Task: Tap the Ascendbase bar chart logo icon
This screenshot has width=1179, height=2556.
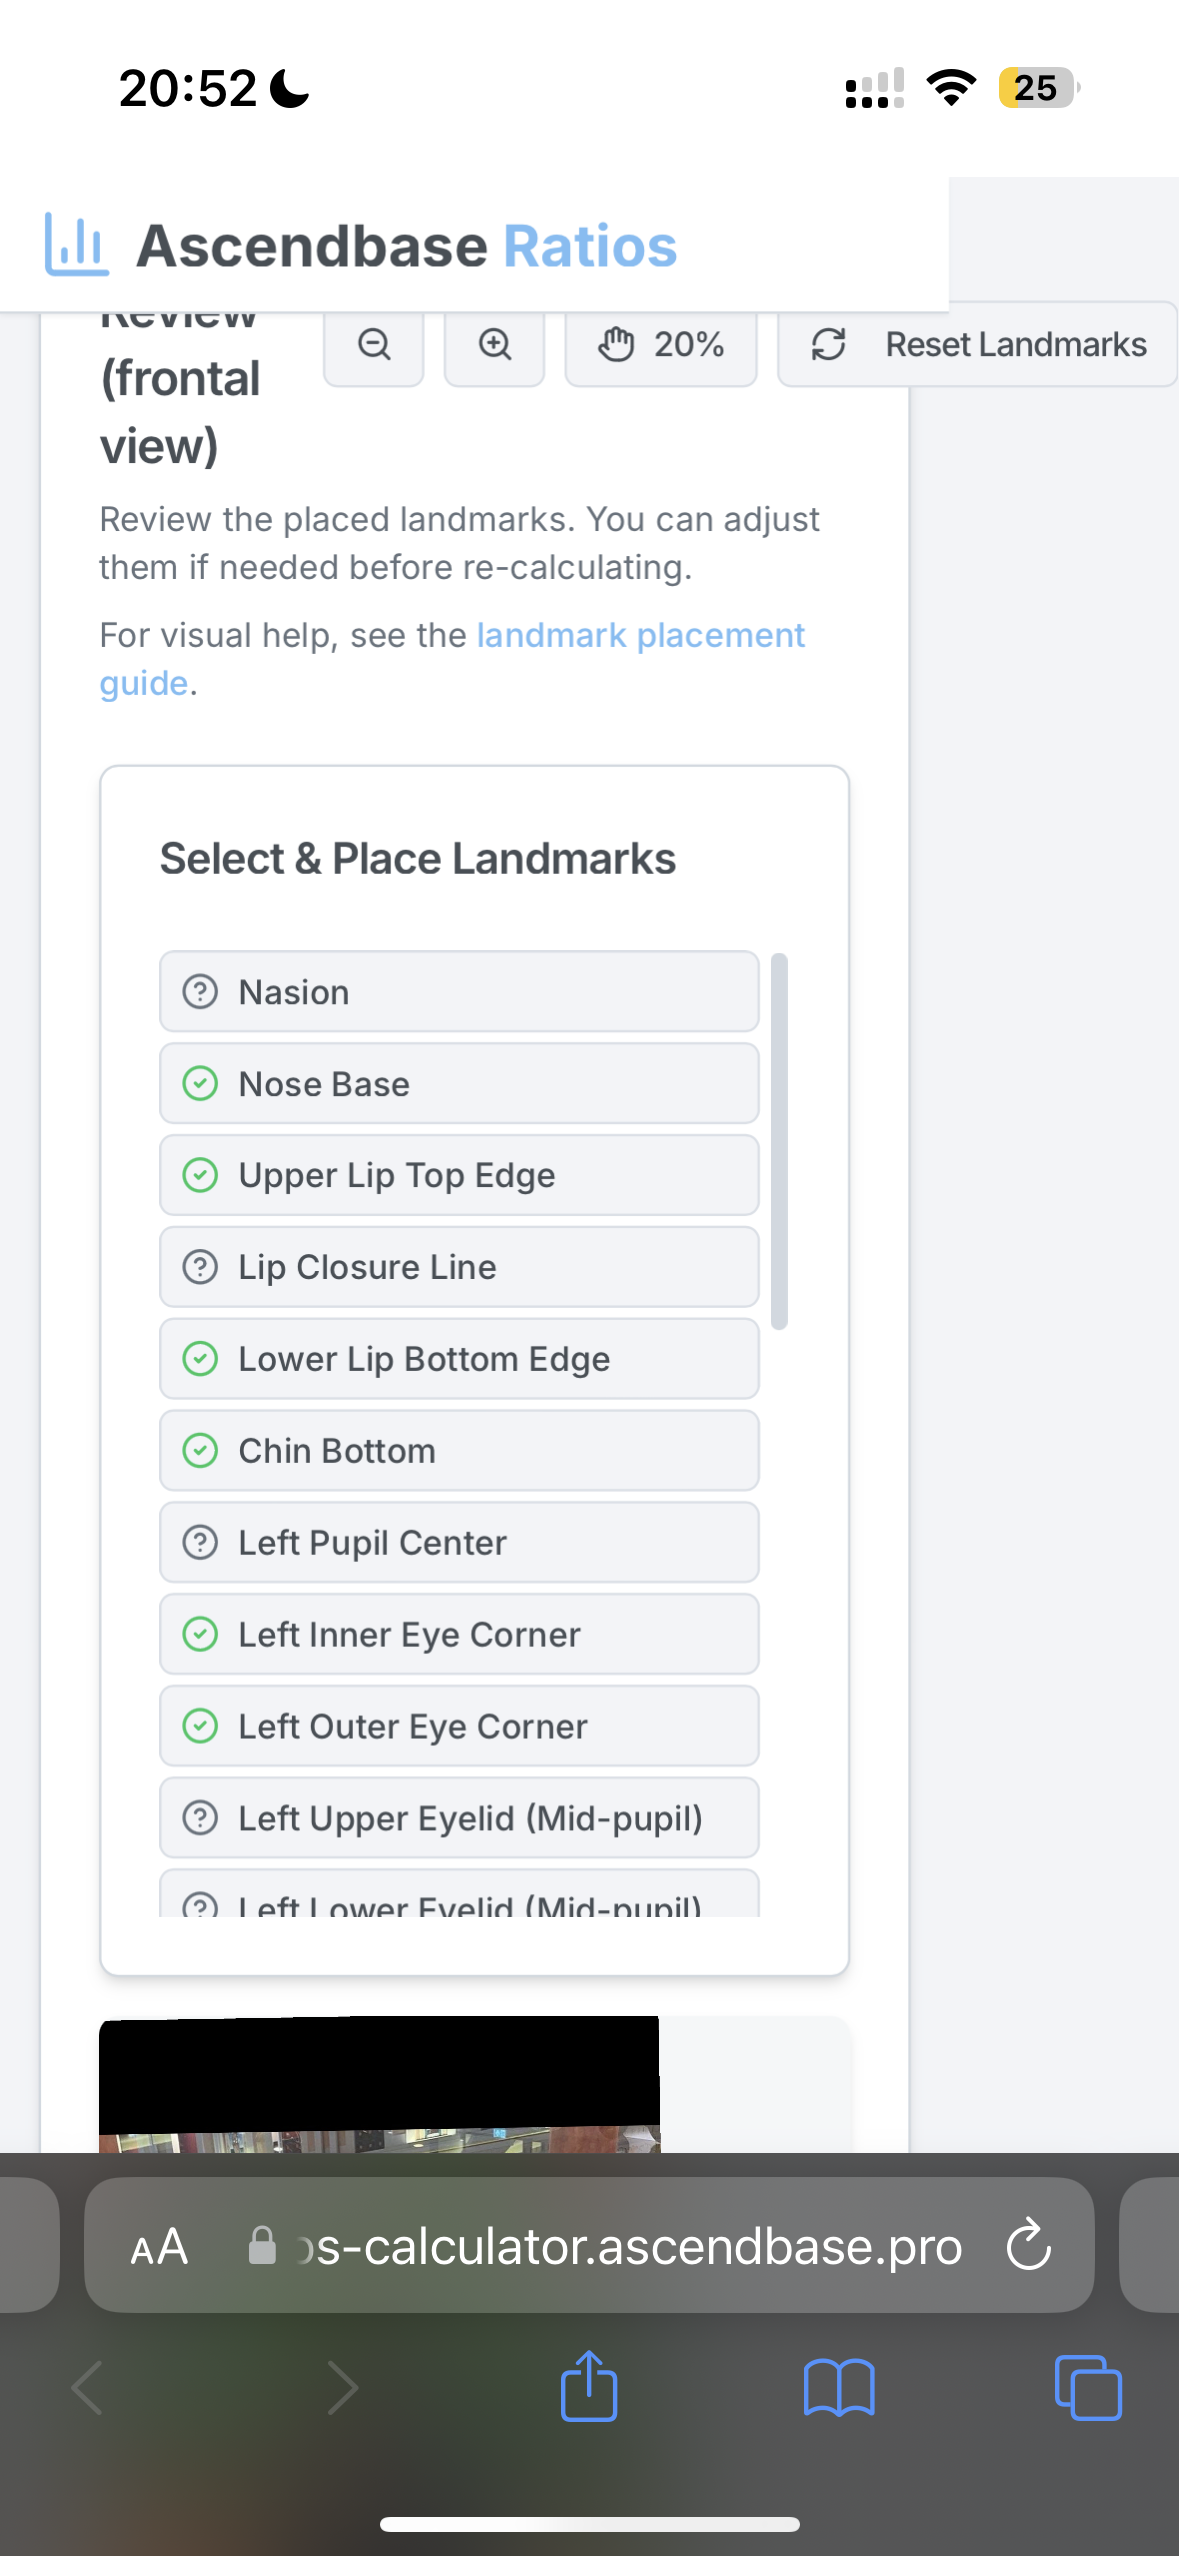Action: coord(76,245)
